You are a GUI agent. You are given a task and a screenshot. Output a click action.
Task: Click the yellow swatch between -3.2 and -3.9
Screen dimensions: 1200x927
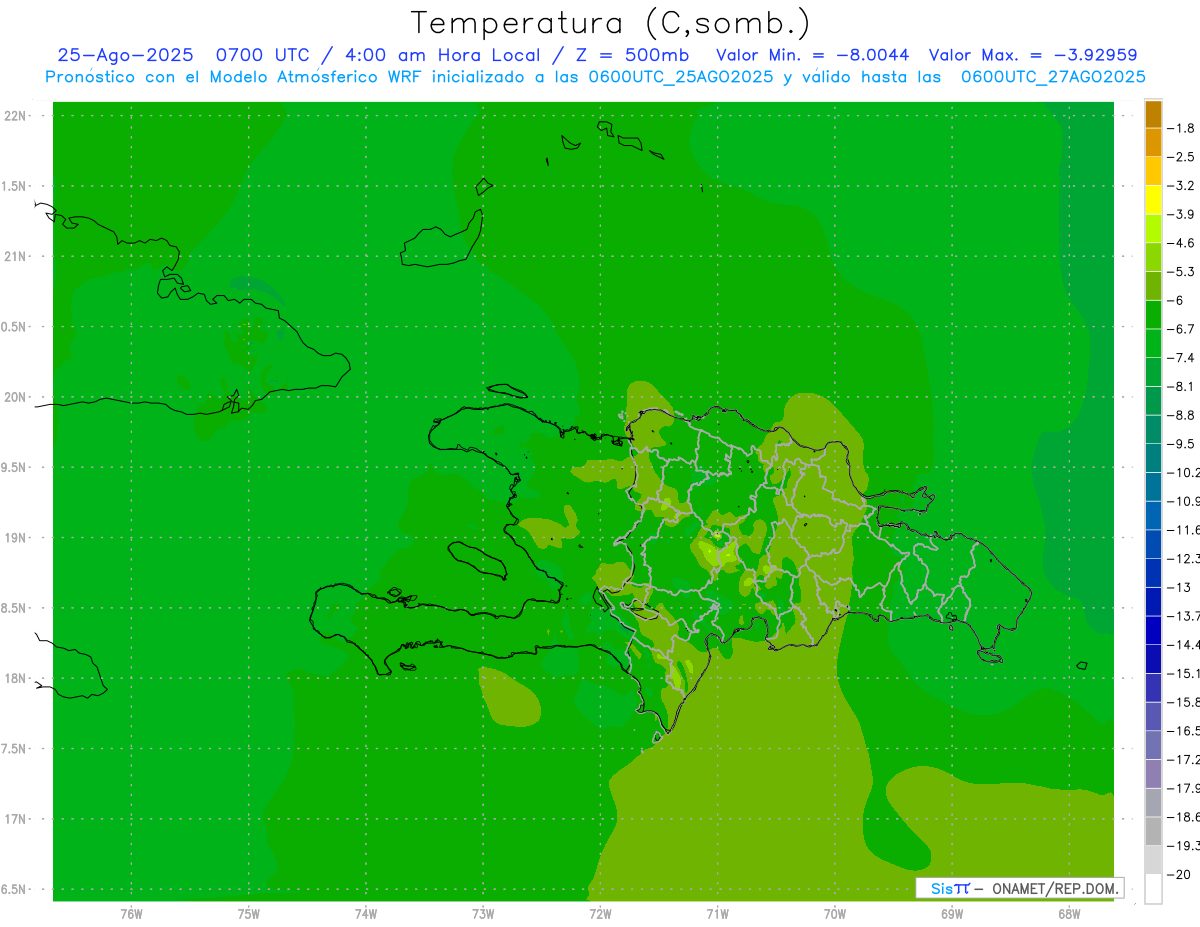[1153, 200]
